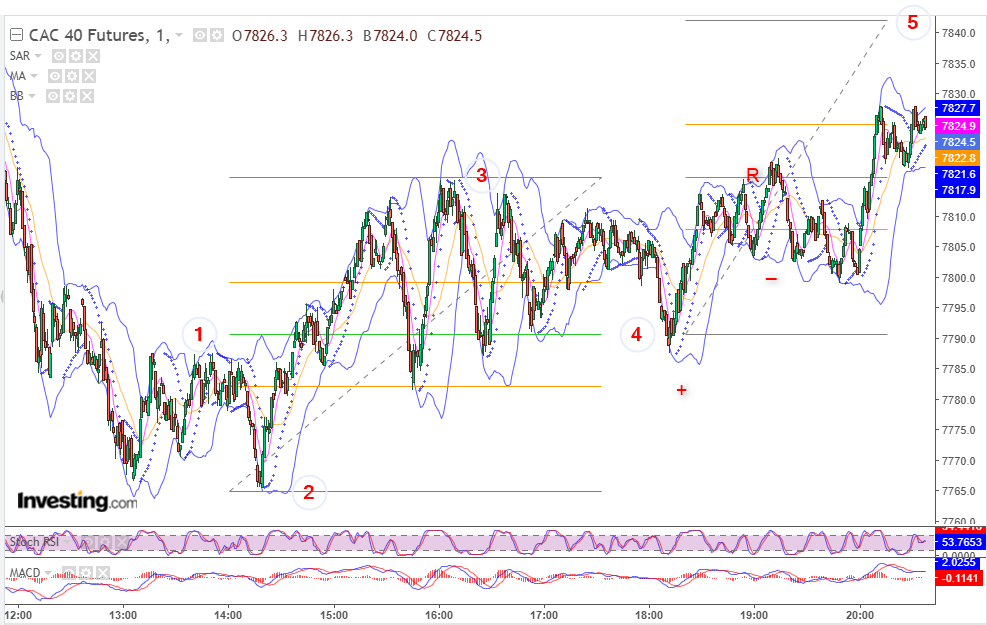Viewport: 987px width, 625px height.
Task: Click the 12:00 time axis label
Action: point(18,615)
